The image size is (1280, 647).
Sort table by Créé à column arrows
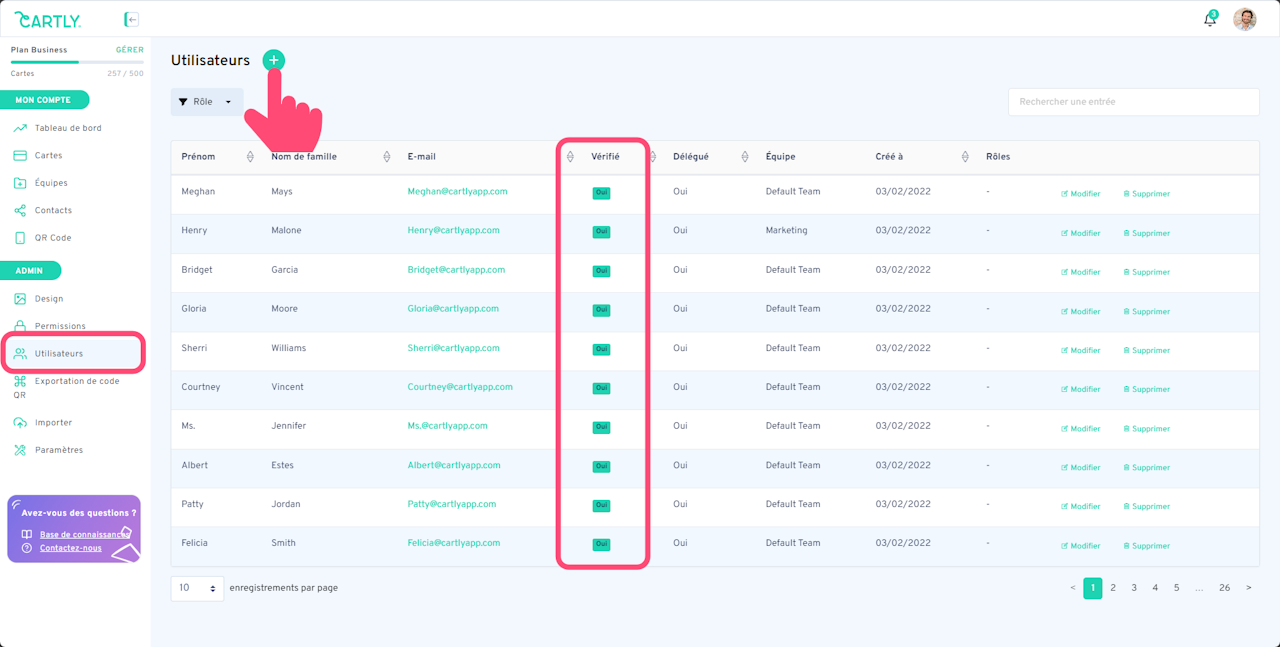tap(965, 157)
